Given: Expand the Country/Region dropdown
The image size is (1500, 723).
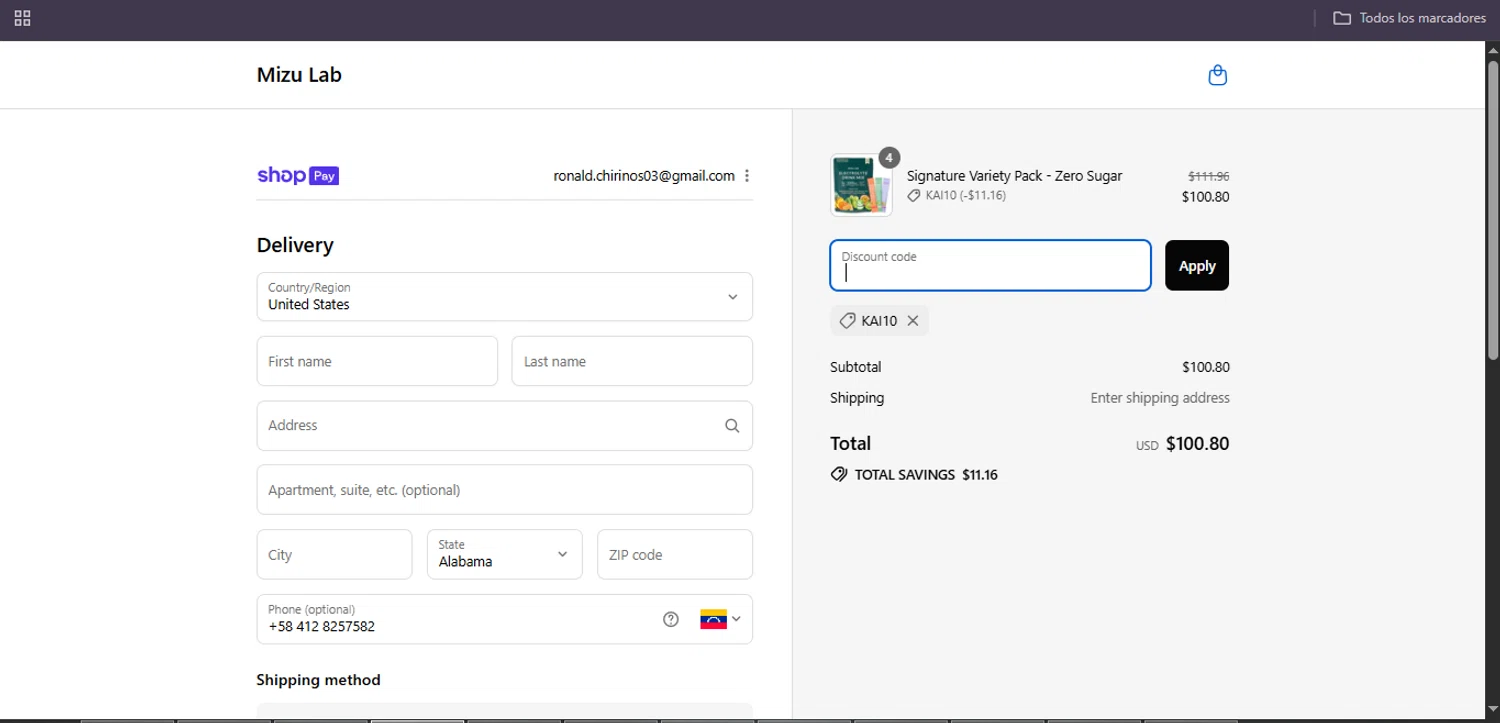Looking at the screenshot, I should (505, 297).
